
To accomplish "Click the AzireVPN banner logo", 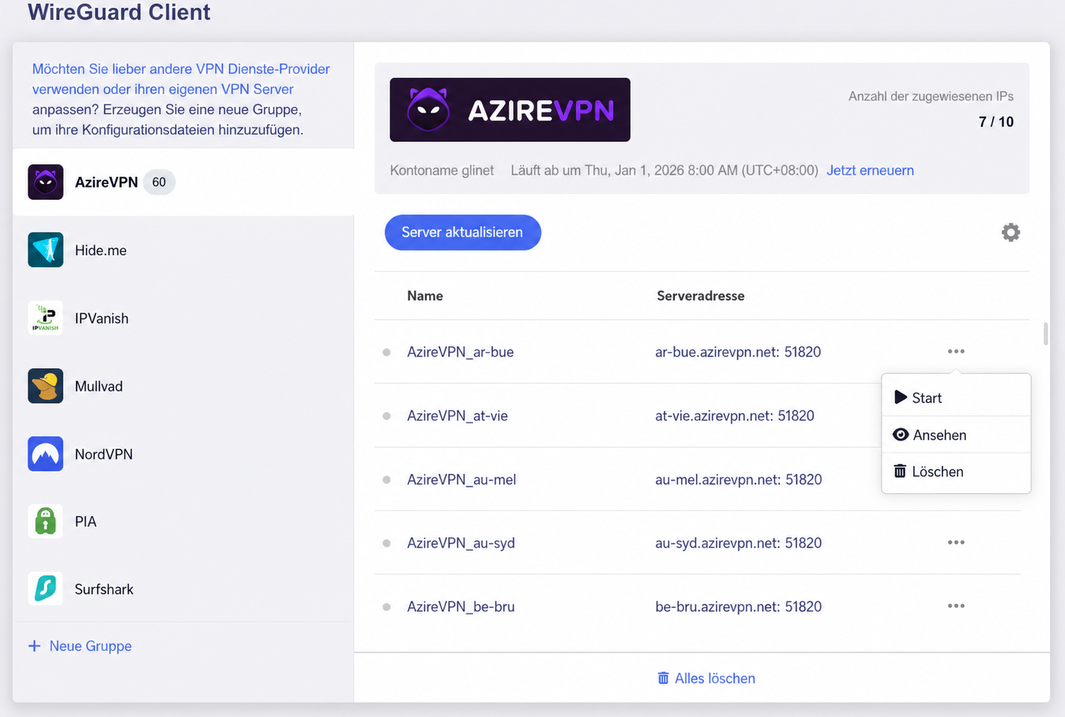I will [510, 110].
